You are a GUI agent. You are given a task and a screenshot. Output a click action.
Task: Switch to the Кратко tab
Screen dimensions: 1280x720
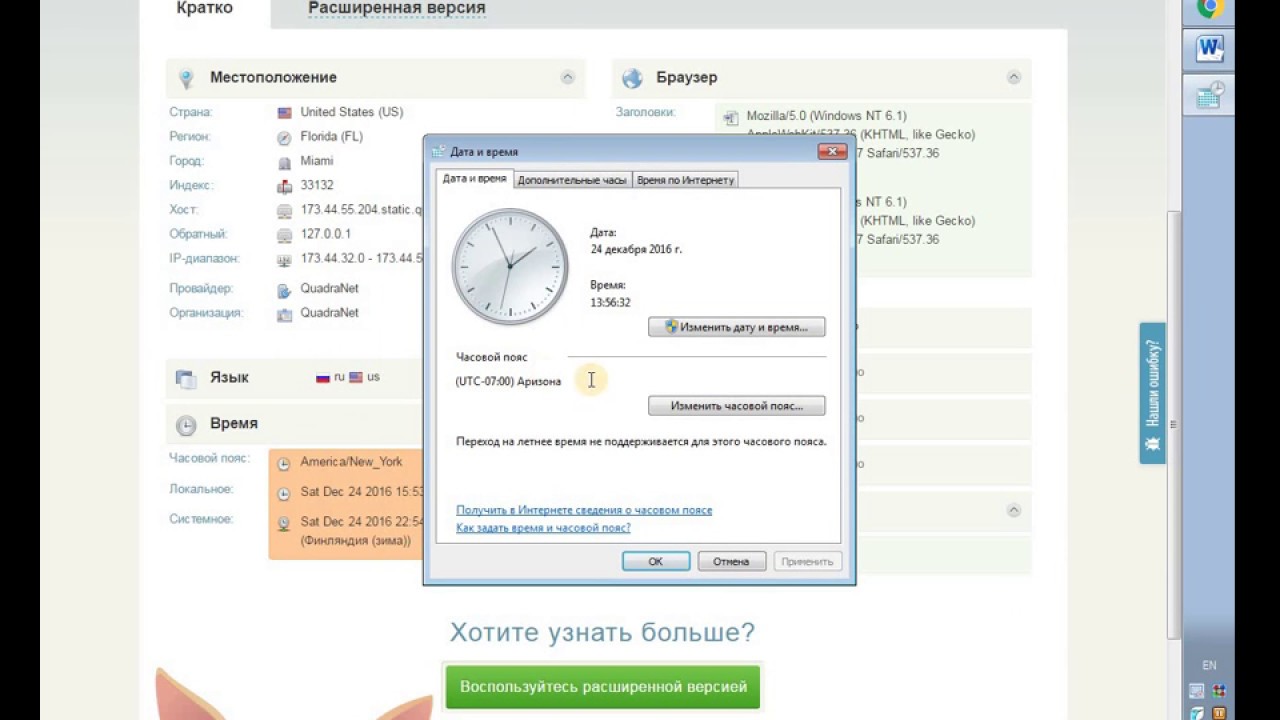(205, 8)
